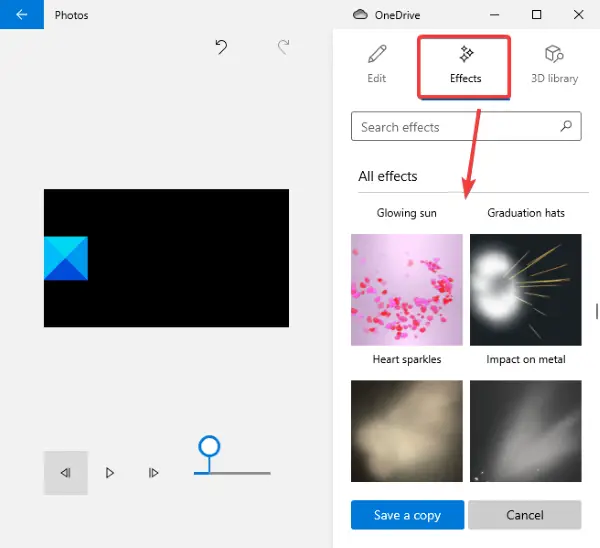Open the Edit tab
This screenshot has height=548, width=600.
(377, 64)
